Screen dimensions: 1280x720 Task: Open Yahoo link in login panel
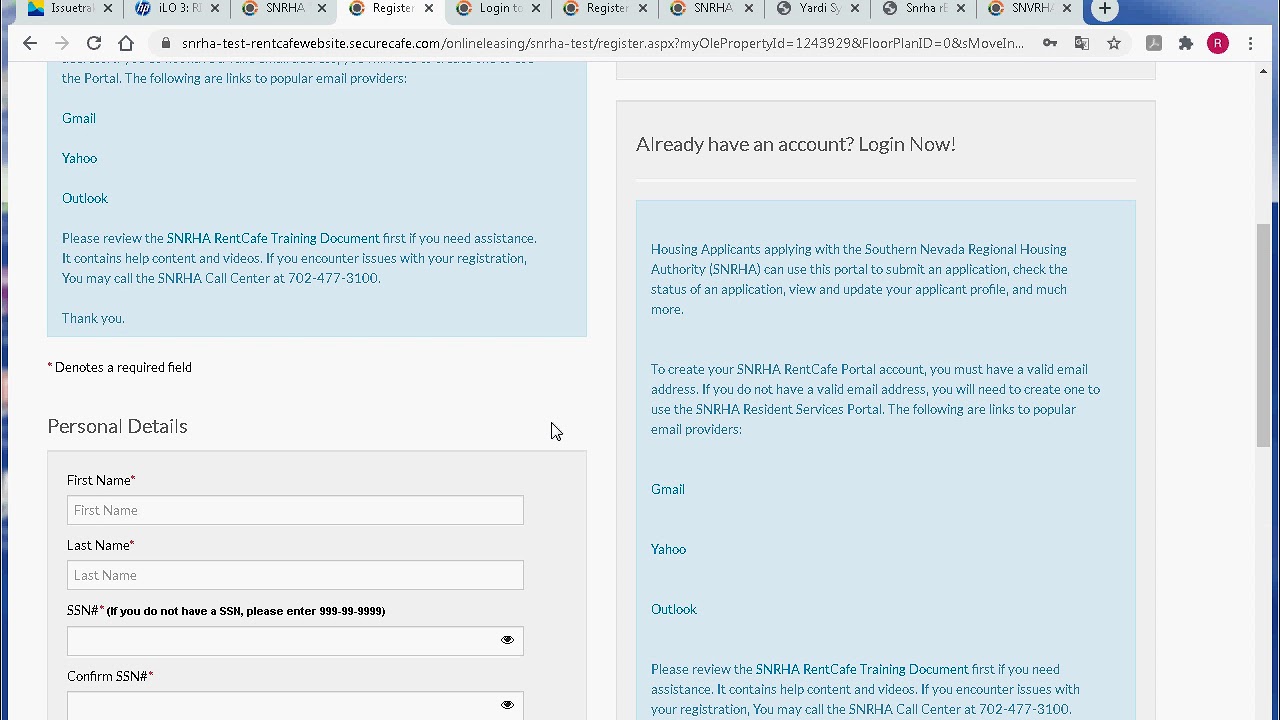click(x=669, y=549)
